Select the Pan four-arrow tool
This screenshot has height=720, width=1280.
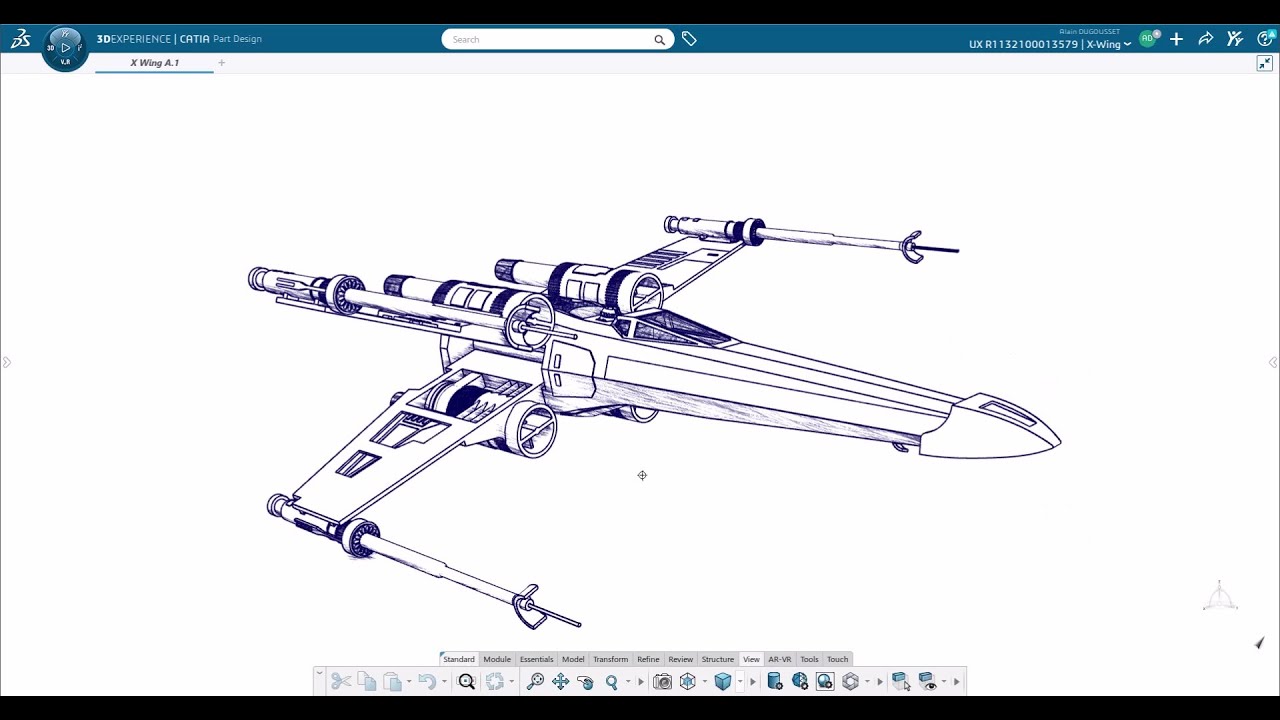(561, 682)
